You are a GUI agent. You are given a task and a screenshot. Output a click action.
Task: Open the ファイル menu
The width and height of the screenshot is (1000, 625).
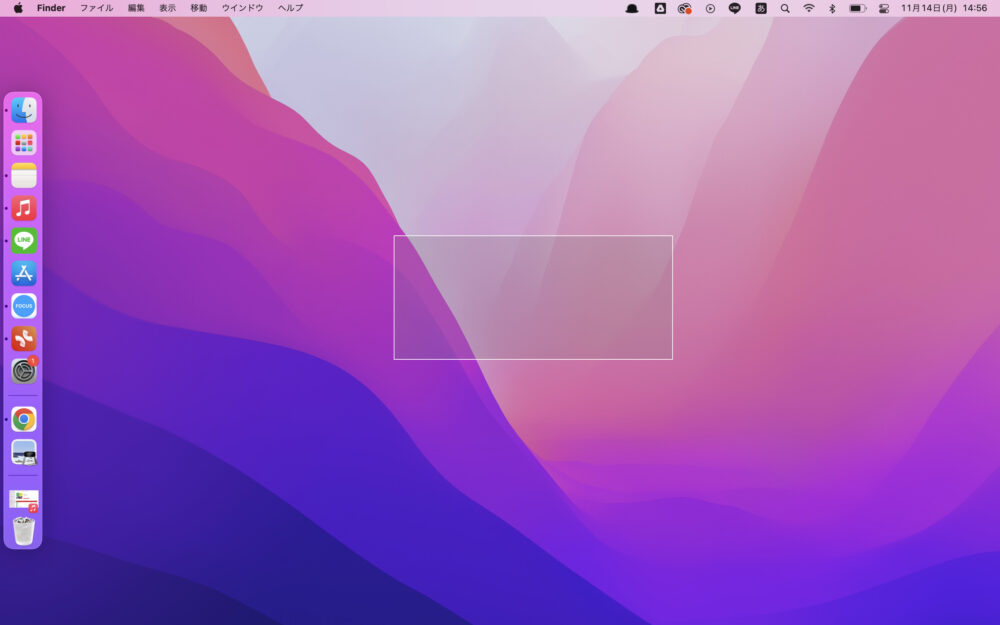96,8
